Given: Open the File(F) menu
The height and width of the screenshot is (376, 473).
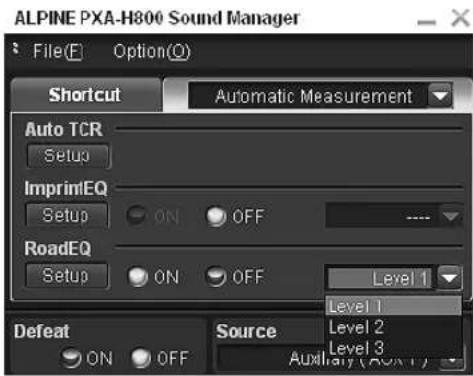Looking at the screenshot, I should point(58,52).
